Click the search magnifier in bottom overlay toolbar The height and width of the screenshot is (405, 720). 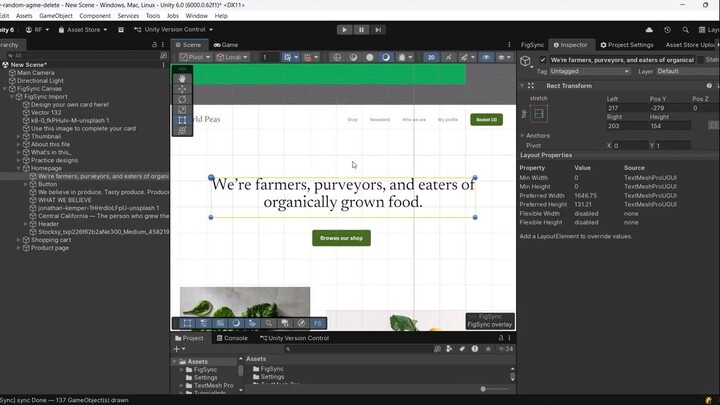(x=269, y=323)
